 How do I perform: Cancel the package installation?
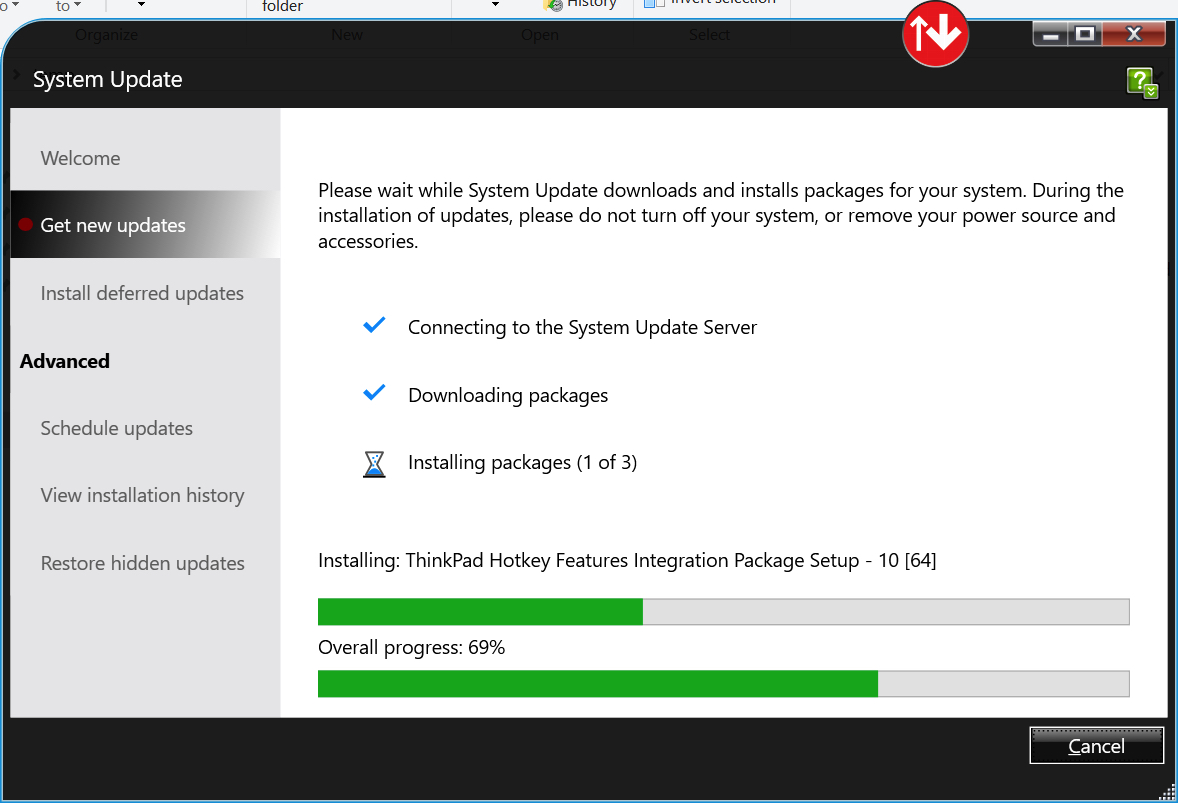coord(1096,745)
